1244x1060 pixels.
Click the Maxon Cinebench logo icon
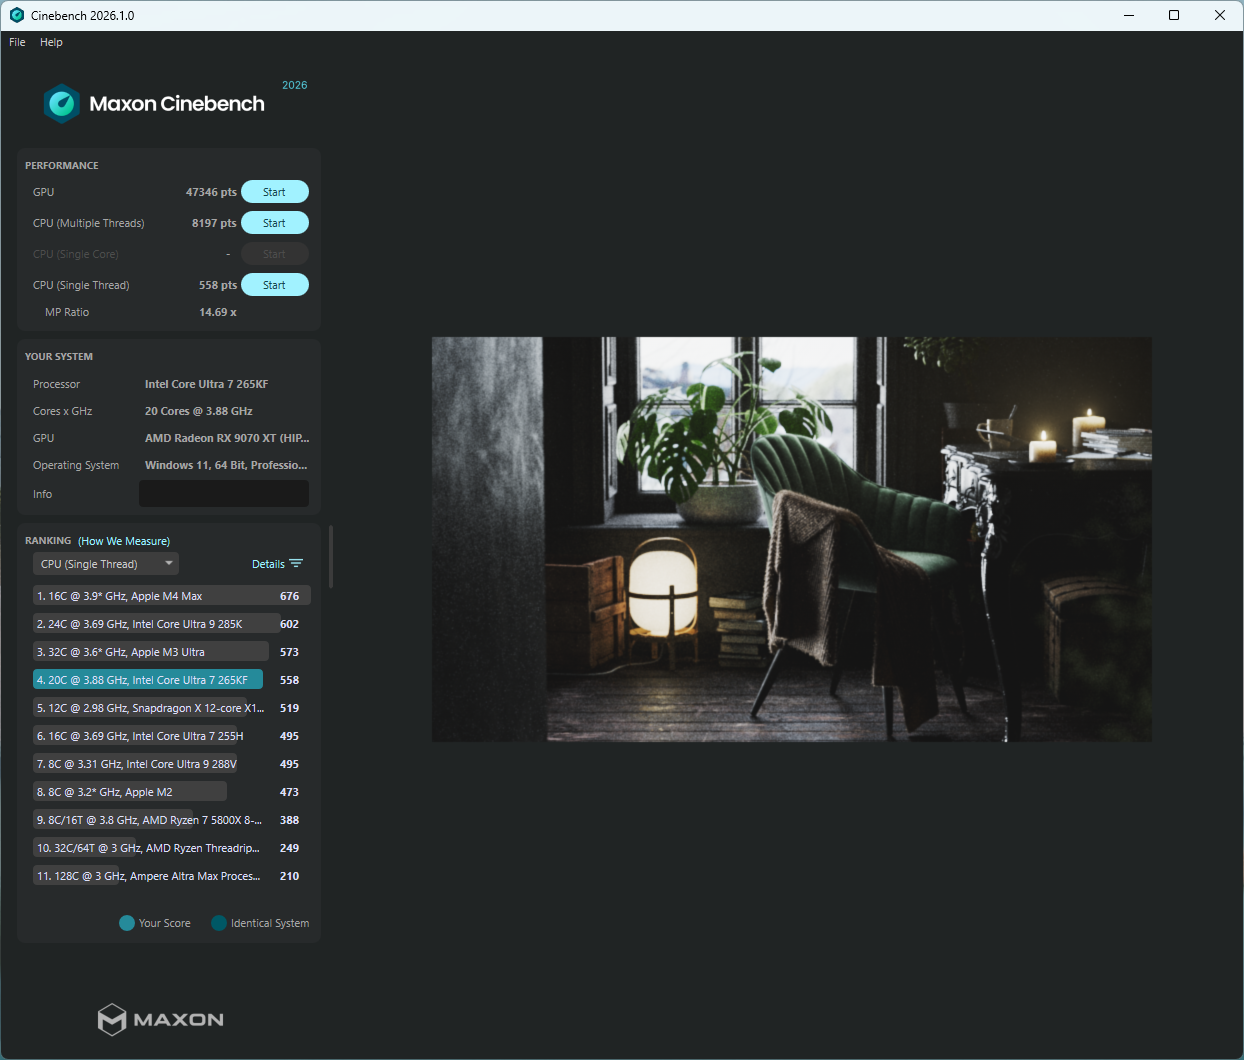pos(62,104)
